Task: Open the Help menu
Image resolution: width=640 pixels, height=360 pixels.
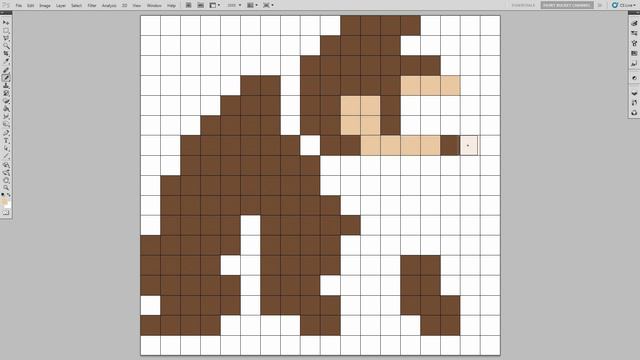Action: 171,6
